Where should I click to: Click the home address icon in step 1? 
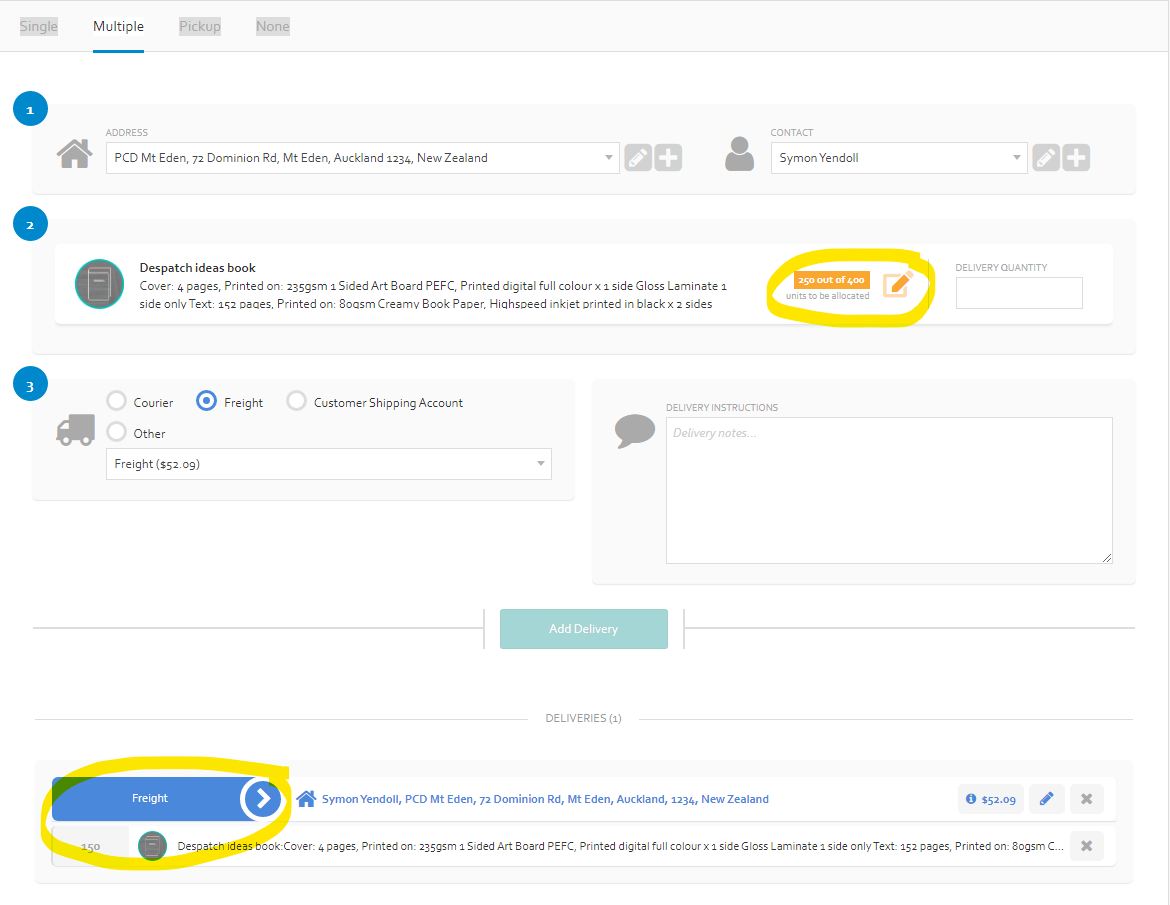point(75,154)
